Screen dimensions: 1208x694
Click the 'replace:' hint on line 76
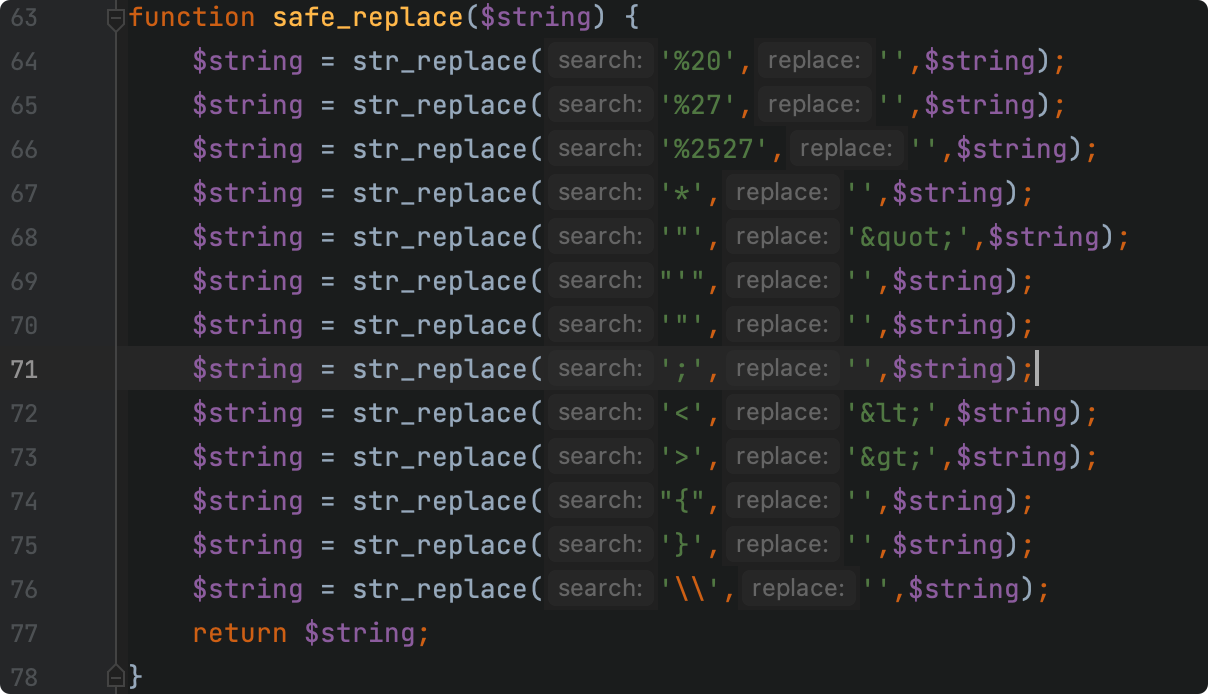click(798, 589)
